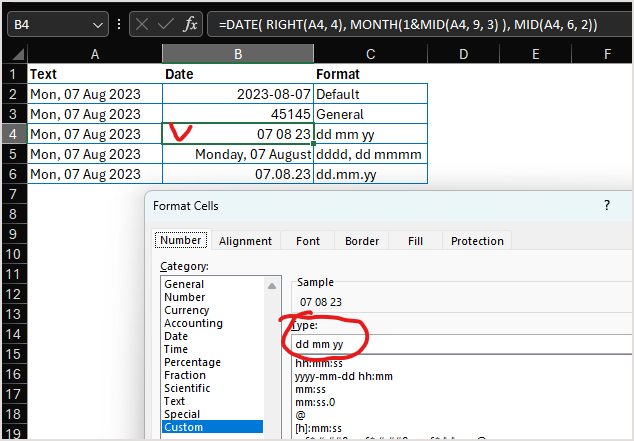Select cell B3 showing 45145

pyautogui.click(x=238, y=114)
